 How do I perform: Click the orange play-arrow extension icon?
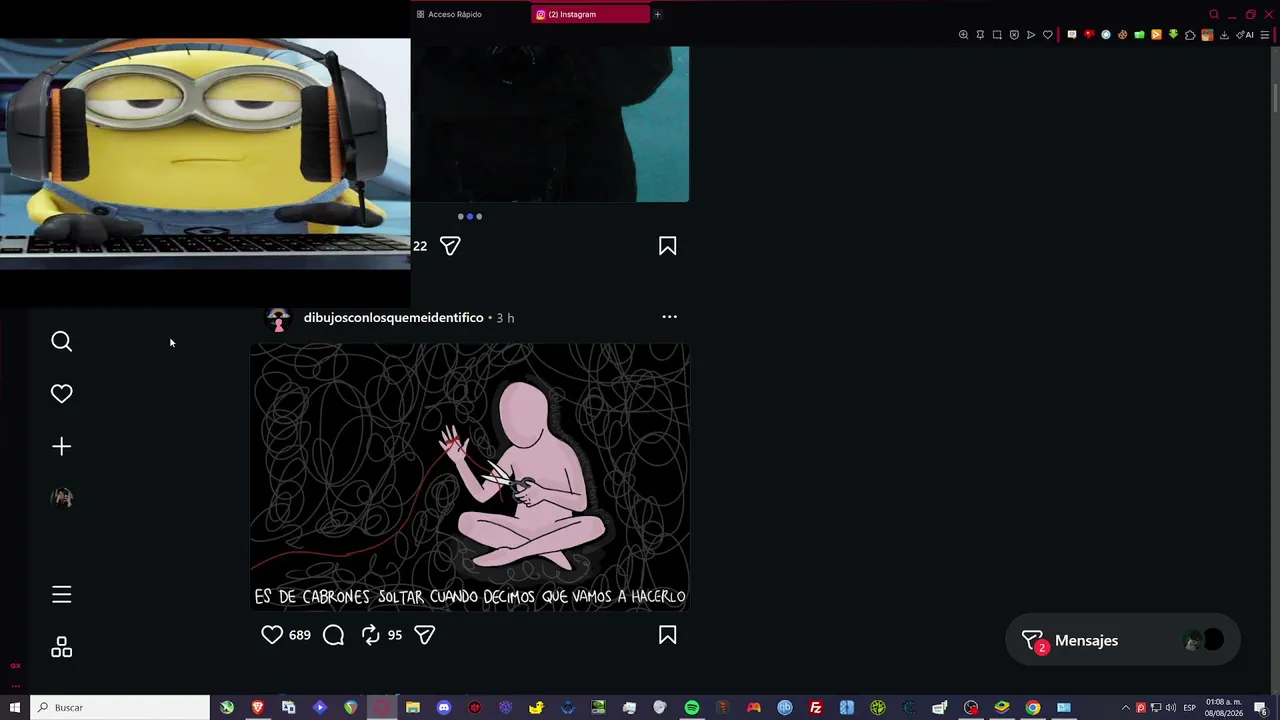click(x=1156, y=35)
